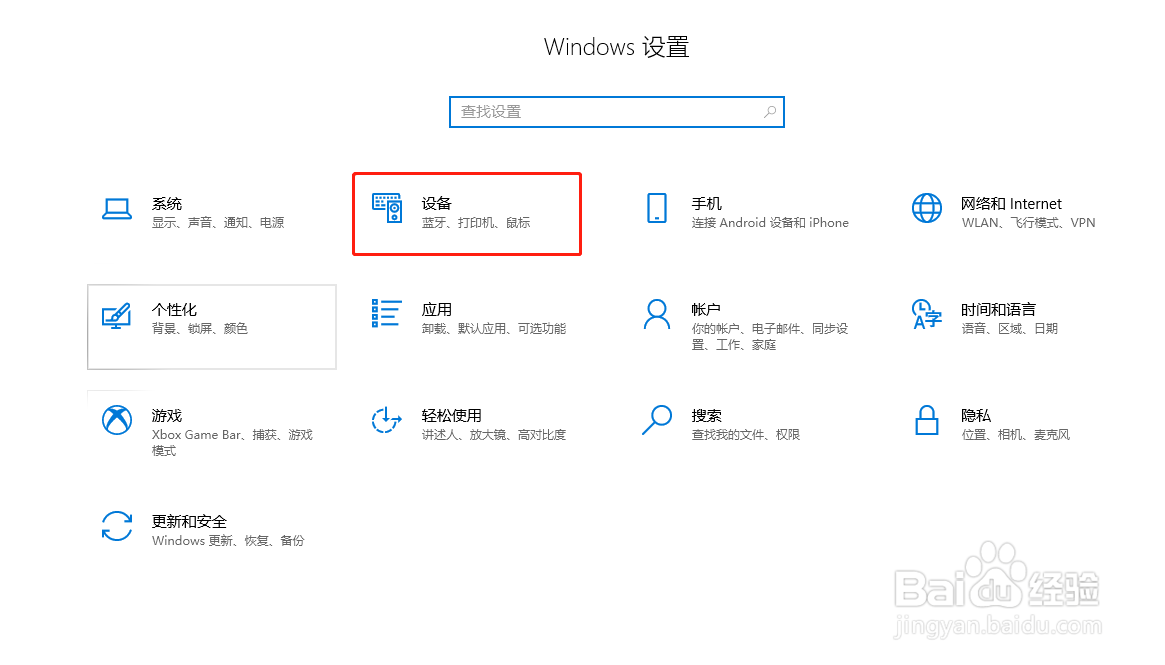Select the 时间和语言 clock-letter icon
1165x665 pixels.
927,314
